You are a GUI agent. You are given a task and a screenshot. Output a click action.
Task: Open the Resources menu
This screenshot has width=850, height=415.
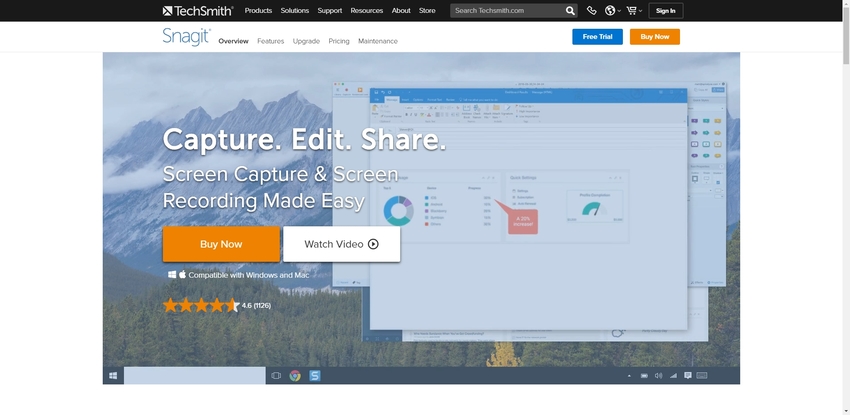[x=366, y=10]
